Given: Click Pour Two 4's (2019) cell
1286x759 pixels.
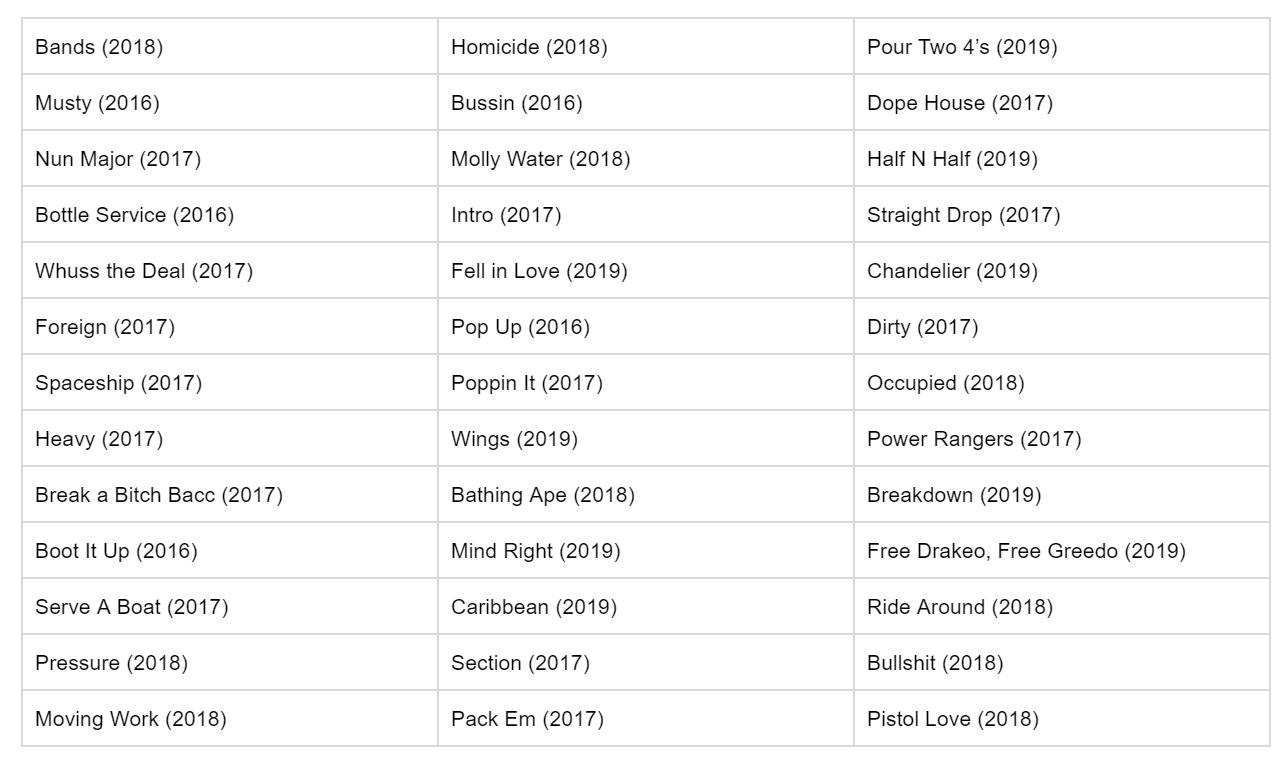Looking at the screenshot, I should click(x=1062, y=46).
